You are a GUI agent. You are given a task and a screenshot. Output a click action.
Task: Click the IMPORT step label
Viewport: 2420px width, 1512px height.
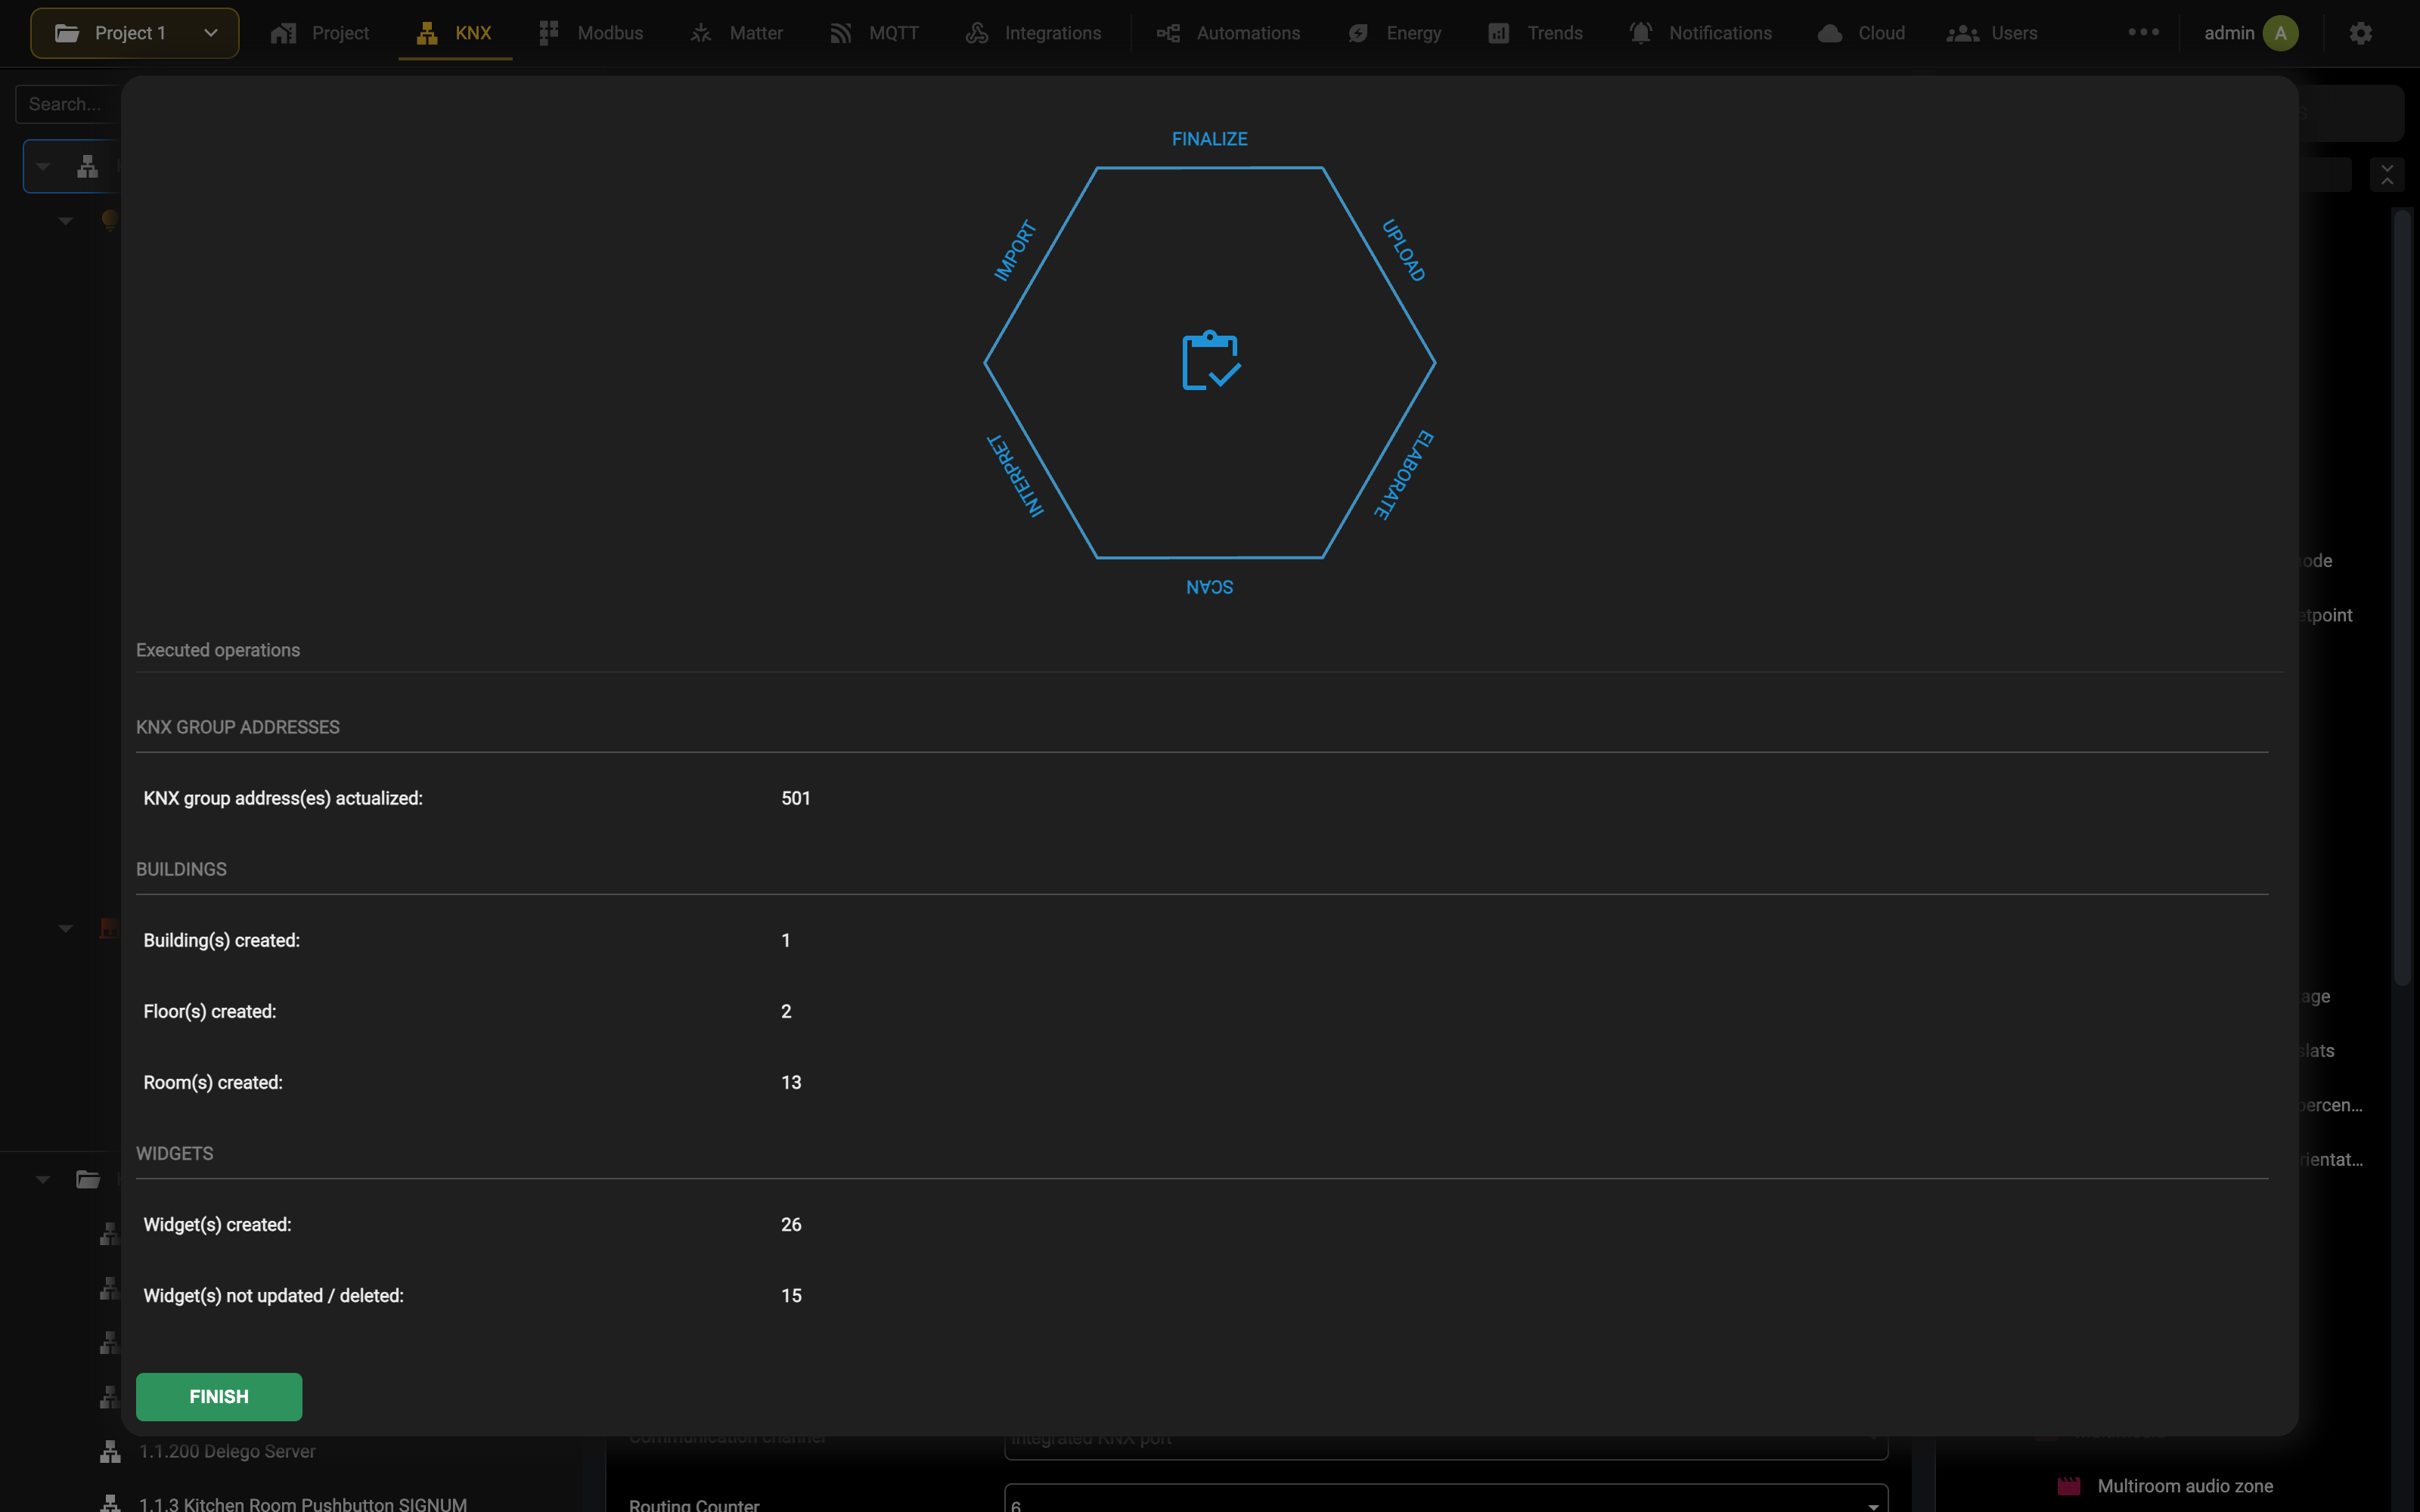click(1015, 250)
